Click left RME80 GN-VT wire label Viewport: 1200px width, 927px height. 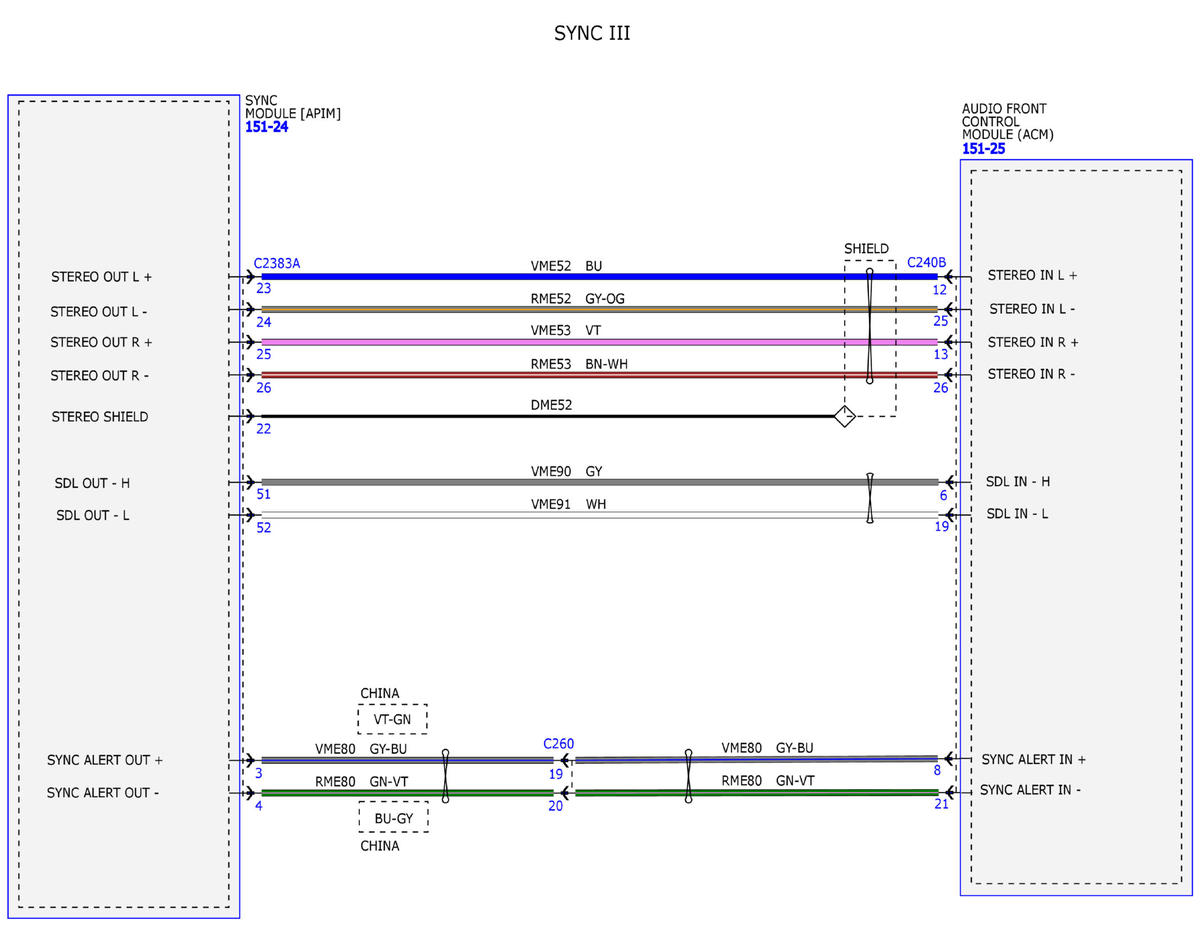click(364, 781)
